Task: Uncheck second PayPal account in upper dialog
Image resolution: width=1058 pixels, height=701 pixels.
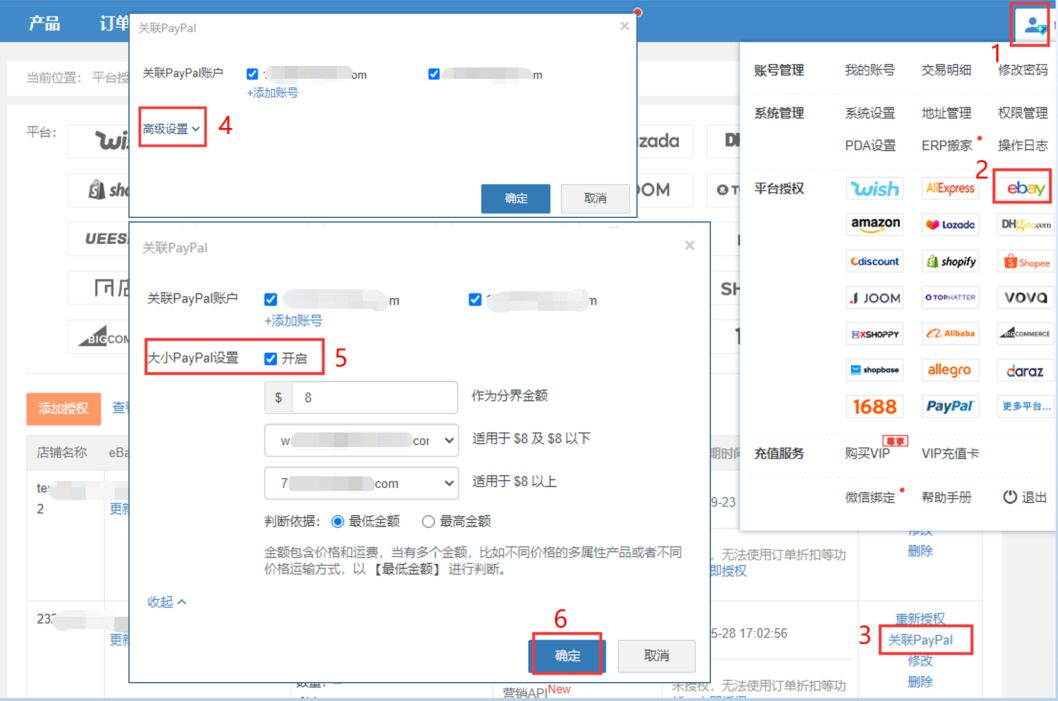Action: coord(434,74)
